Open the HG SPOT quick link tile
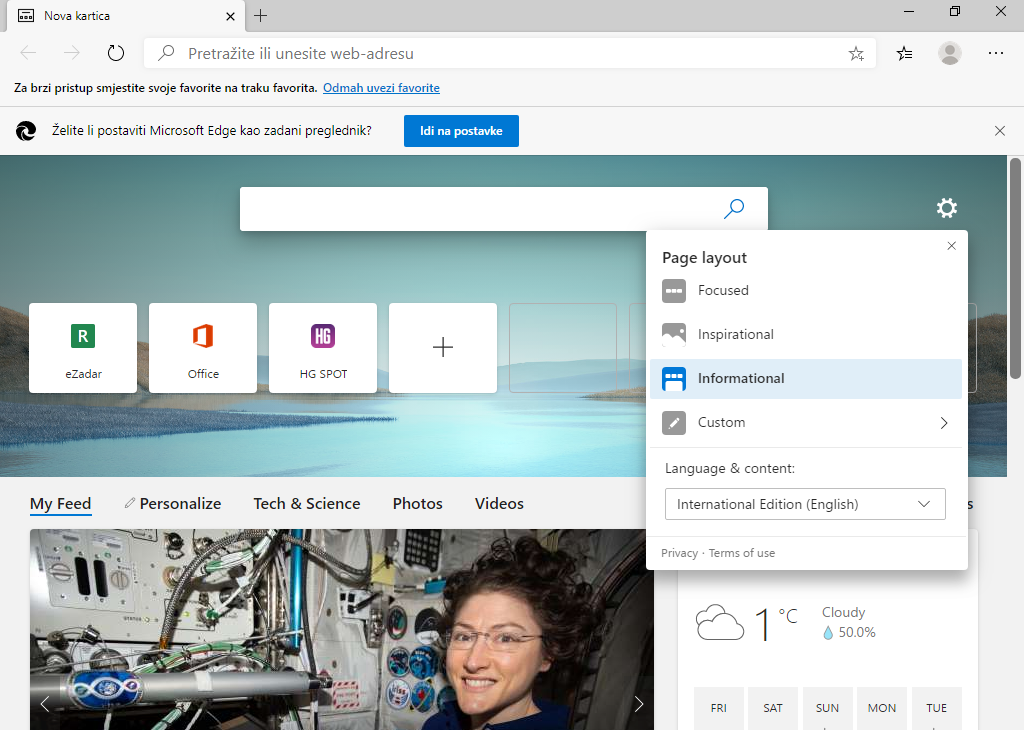 pos(323,348)
